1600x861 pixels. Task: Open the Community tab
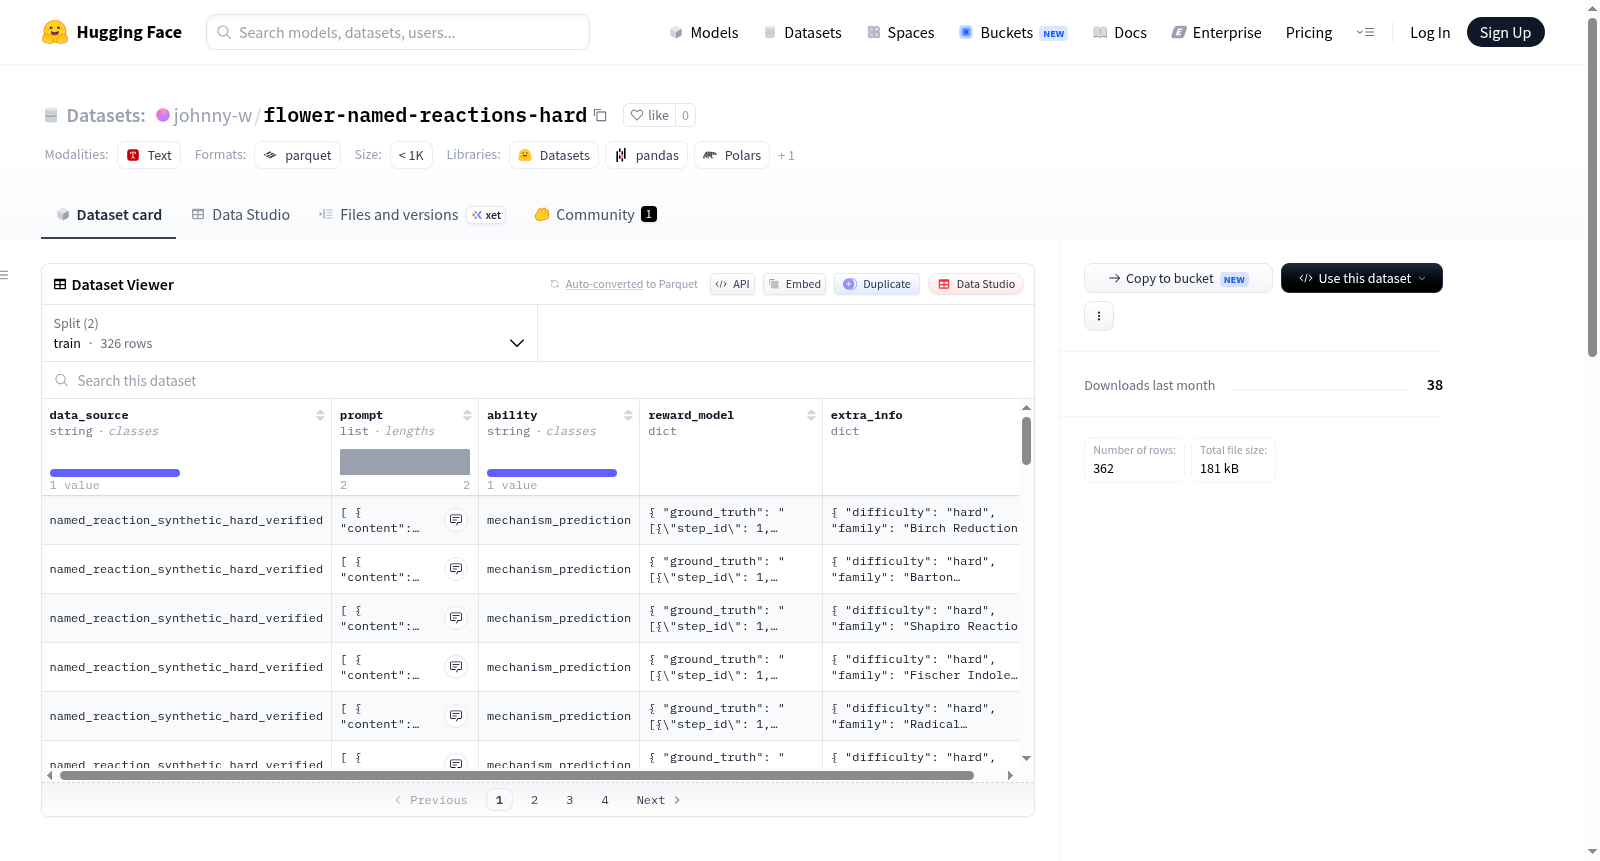pos(595,215)
